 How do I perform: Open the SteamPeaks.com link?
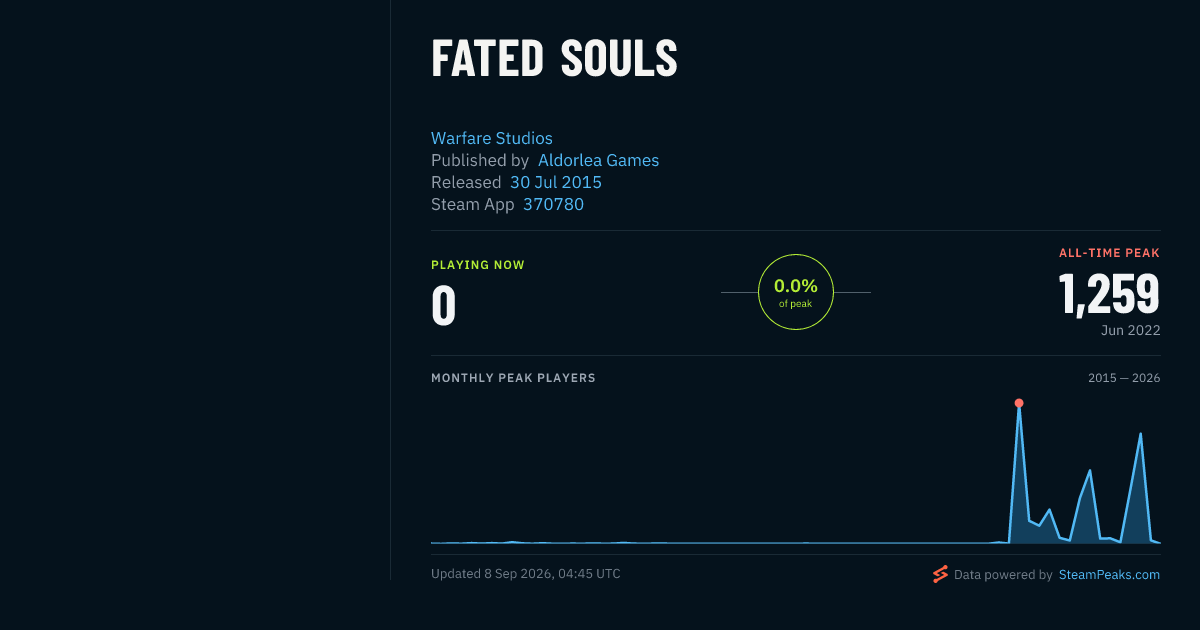[1109, 575]
